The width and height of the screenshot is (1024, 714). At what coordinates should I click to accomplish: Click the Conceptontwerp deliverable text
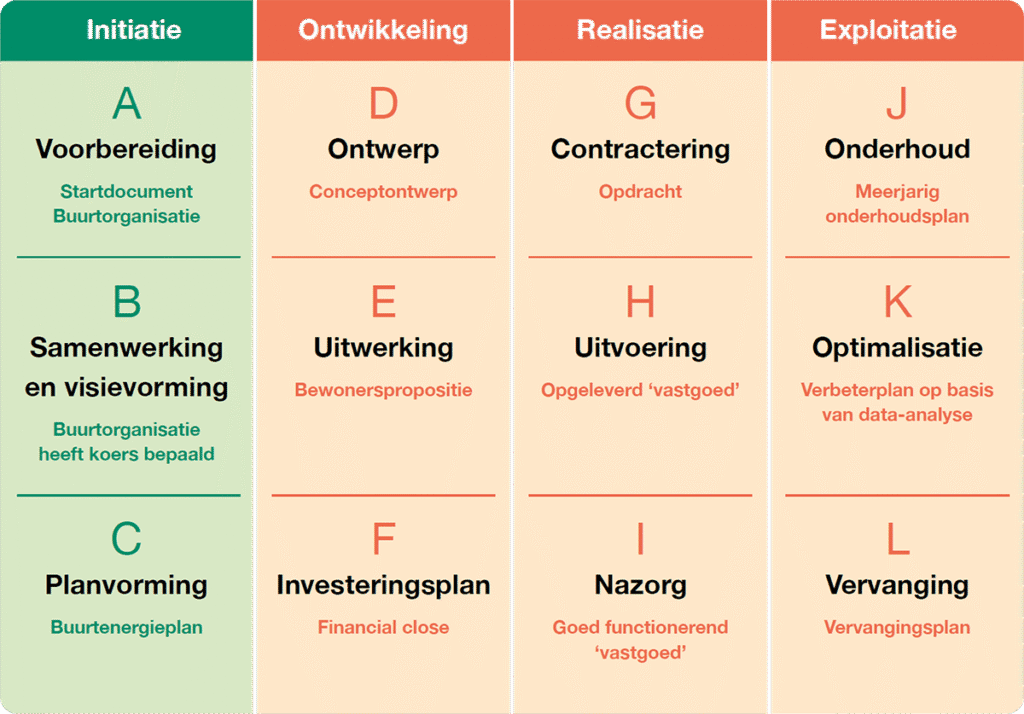tap(383, 192)
